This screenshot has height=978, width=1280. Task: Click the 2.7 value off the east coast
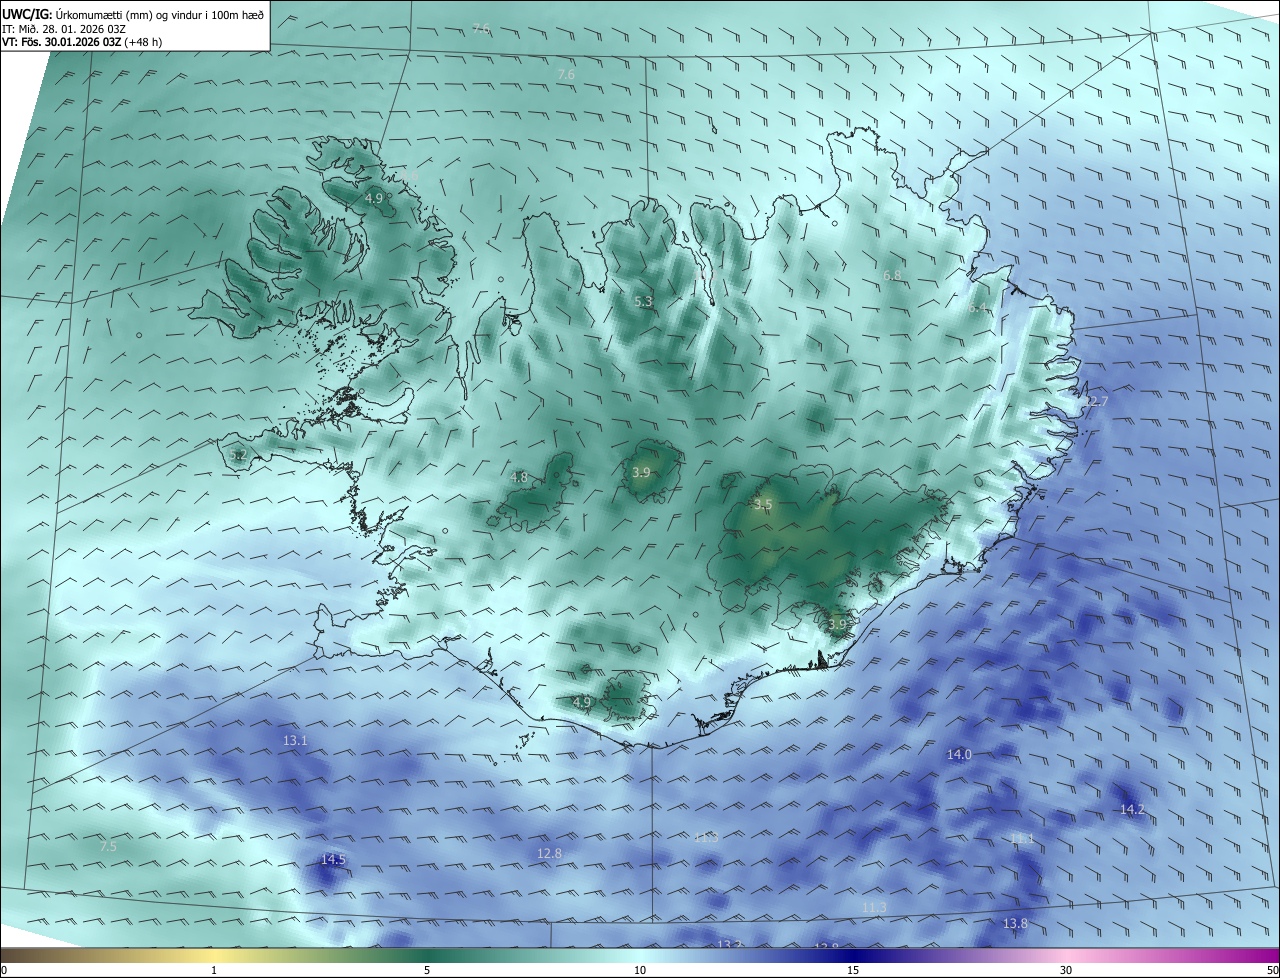1098,401
